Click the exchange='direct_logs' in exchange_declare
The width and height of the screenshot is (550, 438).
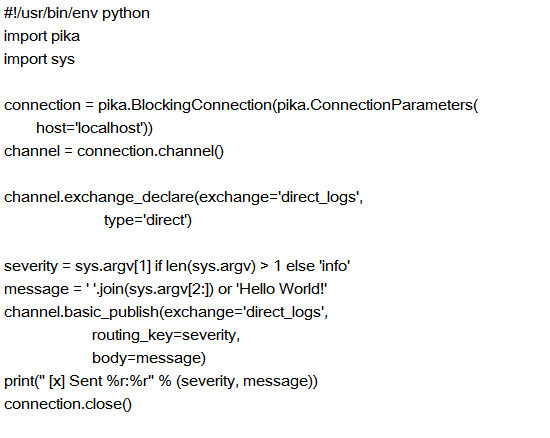279,197
